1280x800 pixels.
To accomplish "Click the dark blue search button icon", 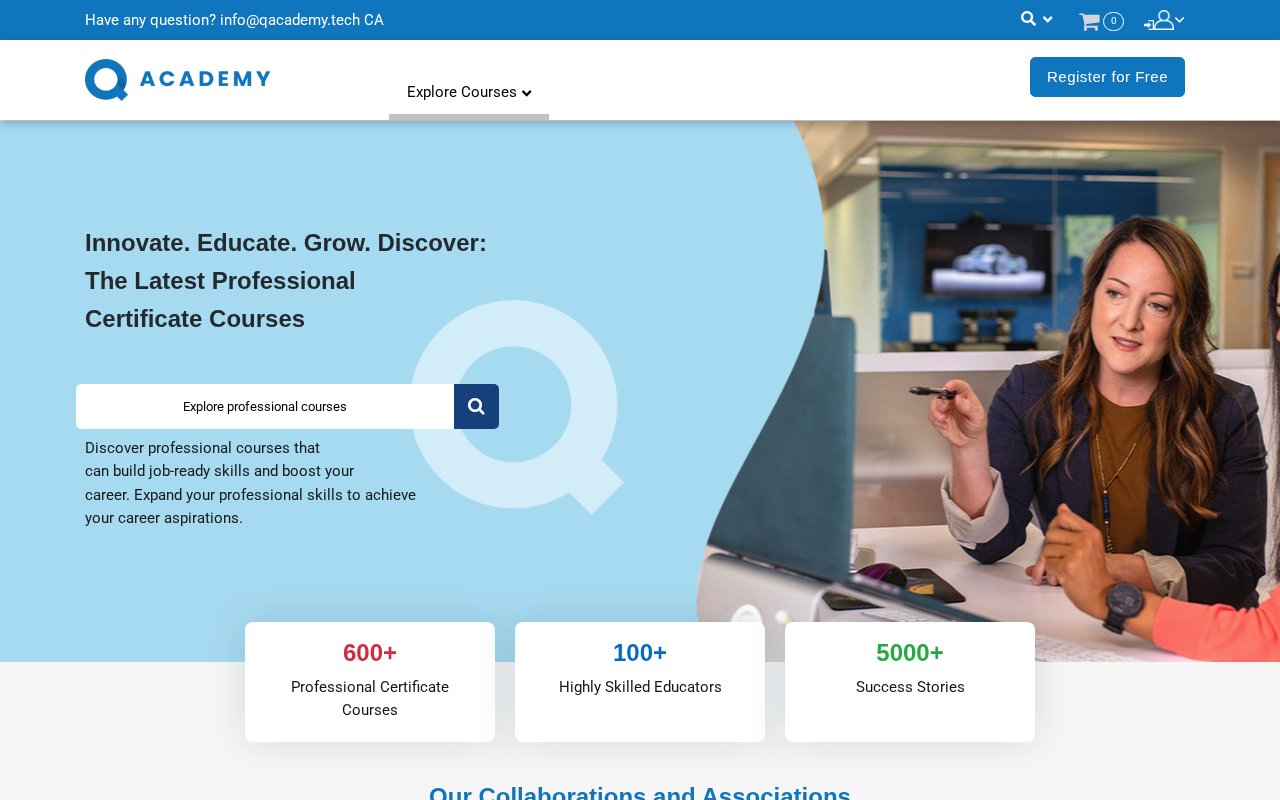I will [476, 406].
